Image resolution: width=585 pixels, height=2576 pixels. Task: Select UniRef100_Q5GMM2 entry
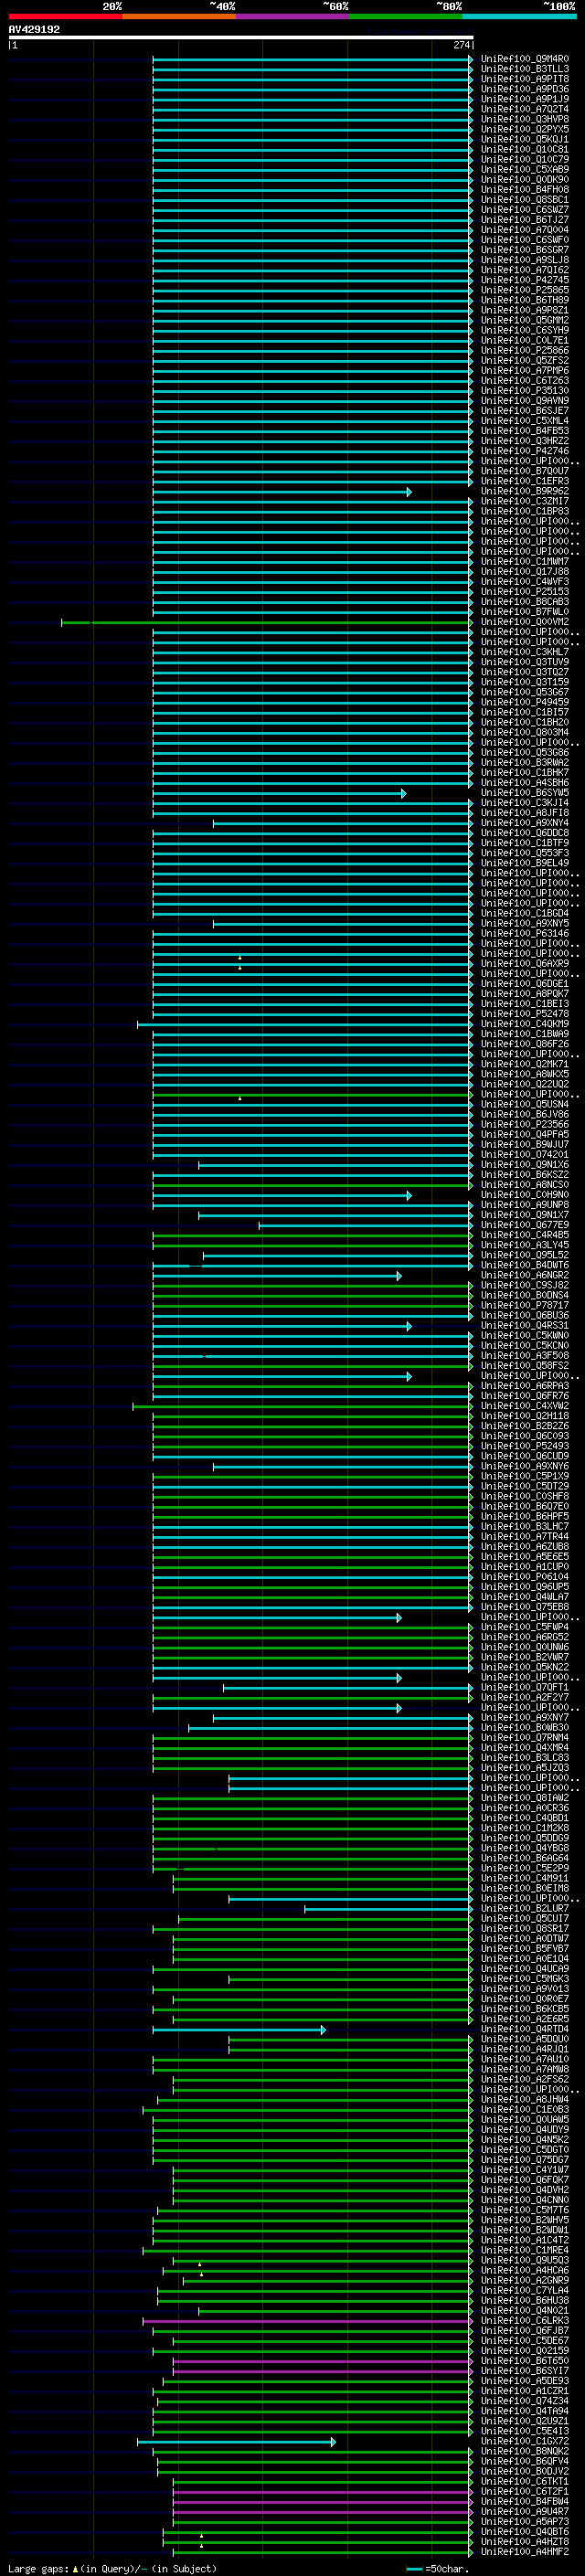click(x=525, y=320)
